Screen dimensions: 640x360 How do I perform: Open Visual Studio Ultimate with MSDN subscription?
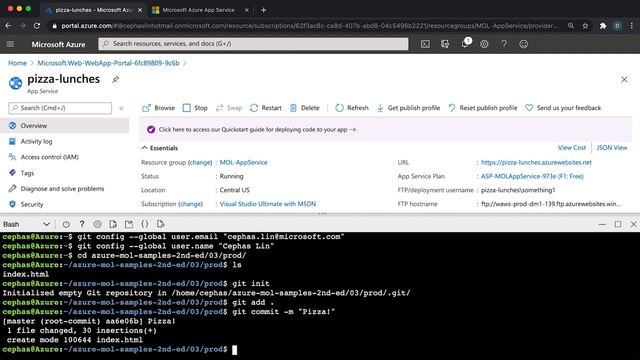click(268, 204)
